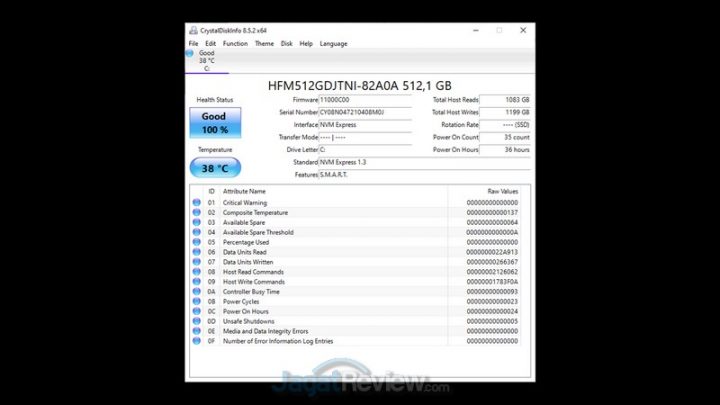The image size is (720, 405).
Task: Click the Rotation Rate value field
Action: point(505,124)
